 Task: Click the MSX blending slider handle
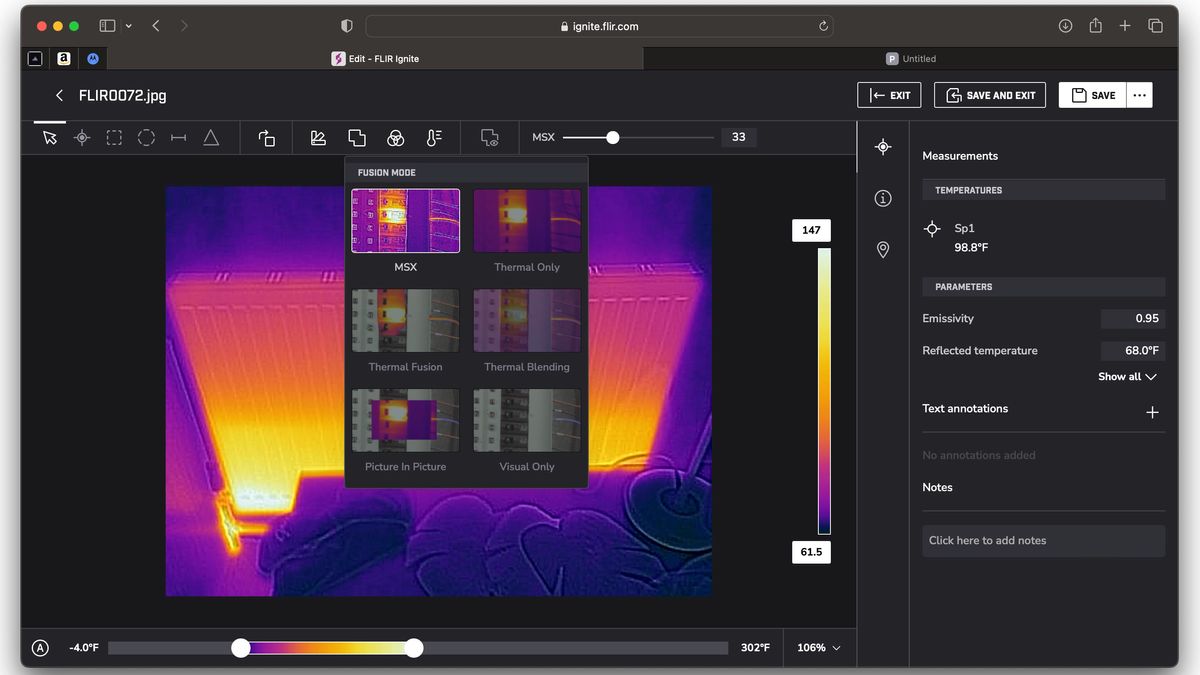[x=612, y=137]
